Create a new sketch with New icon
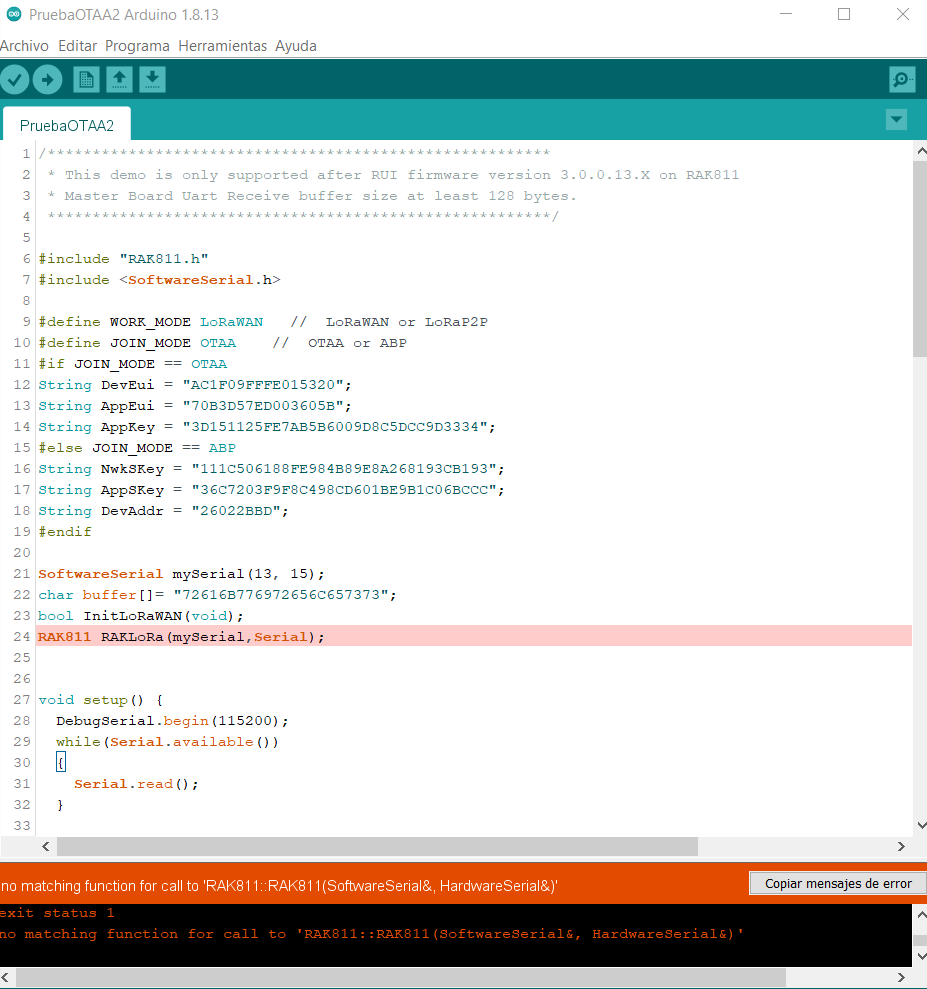The image size is (927, 989). coord(86,80)
